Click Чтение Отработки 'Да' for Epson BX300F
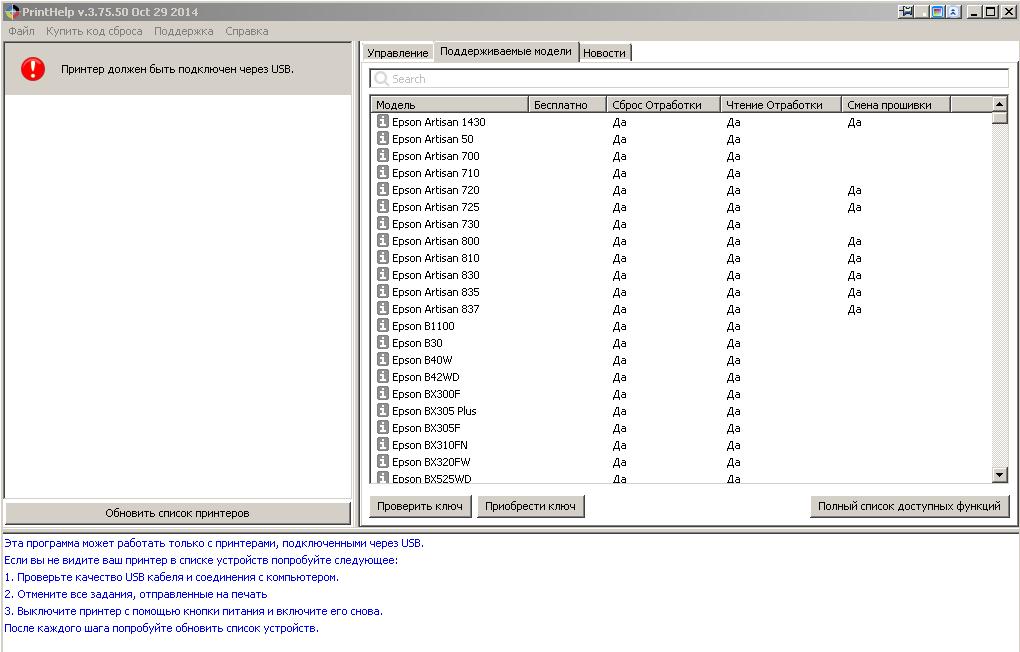Viewport: 1020px width, 652px height. pos(733,394)
